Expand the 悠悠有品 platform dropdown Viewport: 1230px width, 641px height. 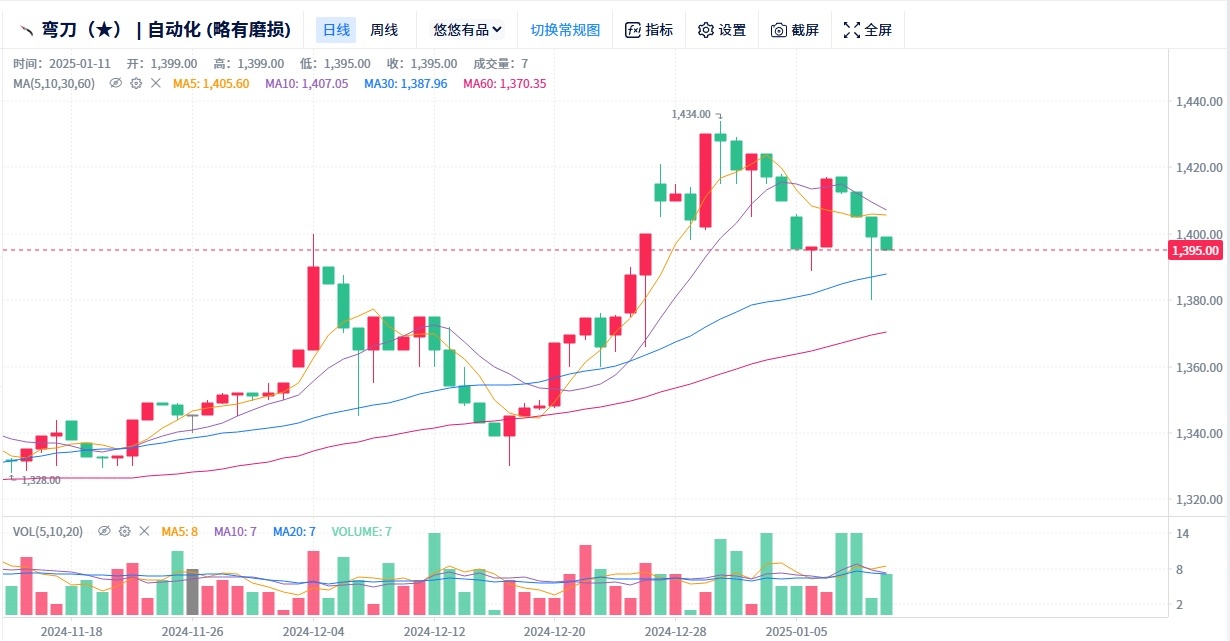point(467,30)
